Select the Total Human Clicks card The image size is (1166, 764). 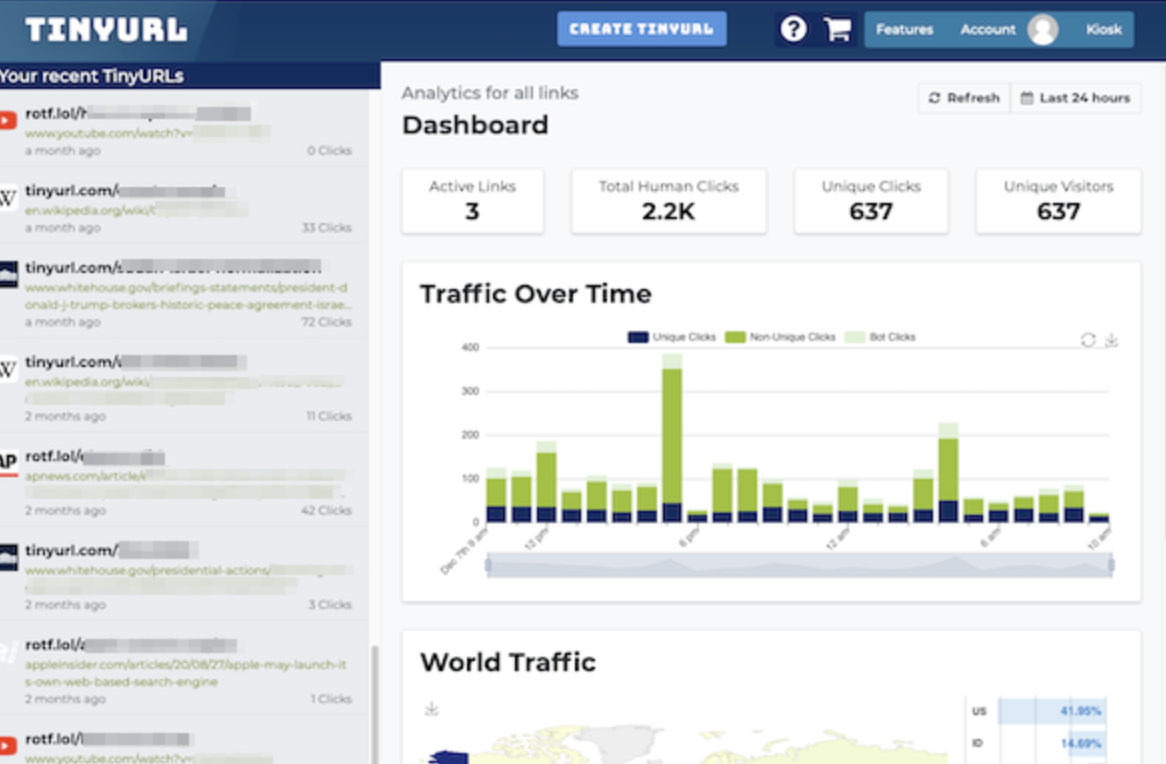(x=669, y=201)
